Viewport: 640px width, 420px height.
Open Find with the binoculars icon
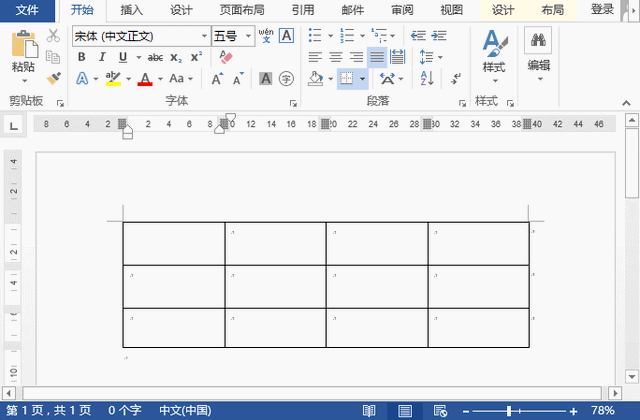pos(538,40)
